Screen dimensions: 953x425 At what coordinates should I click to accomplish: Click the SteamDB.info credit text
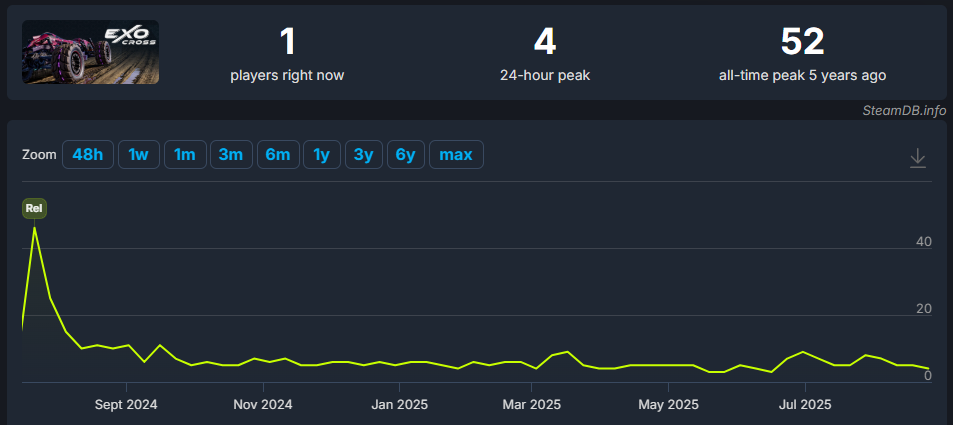point(904,111)
